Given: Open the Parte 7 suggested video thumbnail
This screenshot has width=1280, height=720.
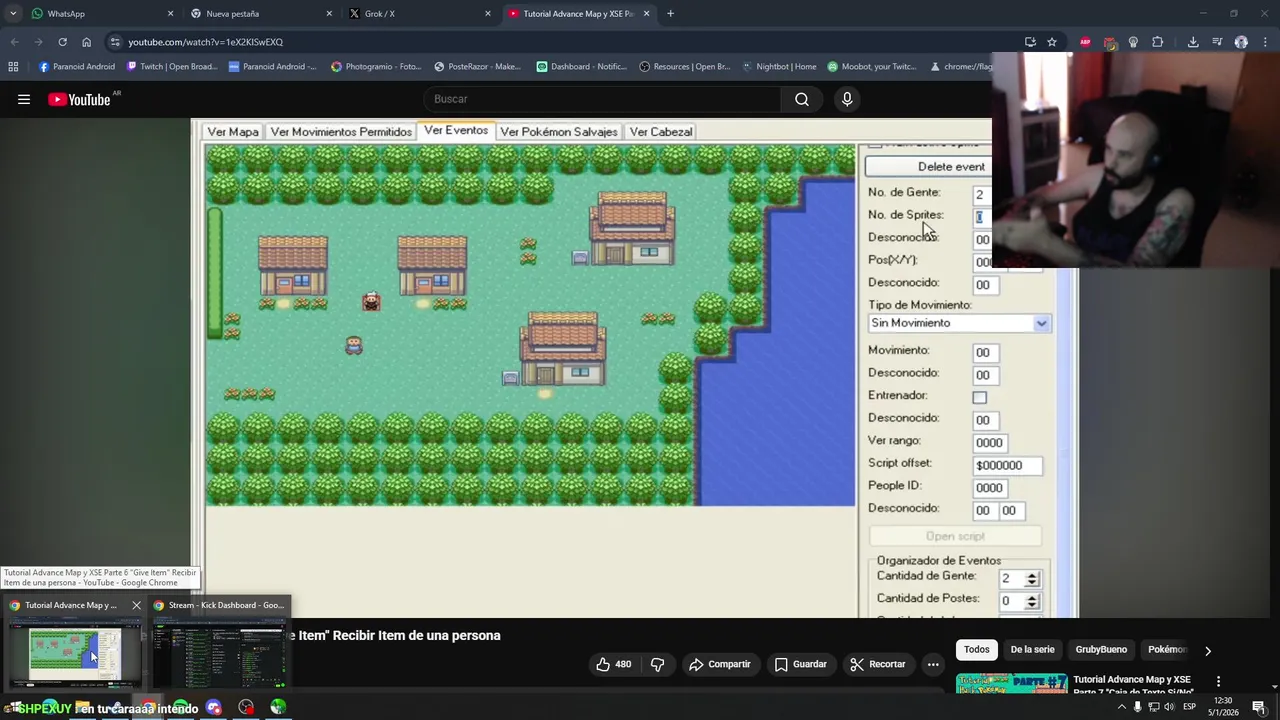Looking at the screenshot, I should 1011,684.
